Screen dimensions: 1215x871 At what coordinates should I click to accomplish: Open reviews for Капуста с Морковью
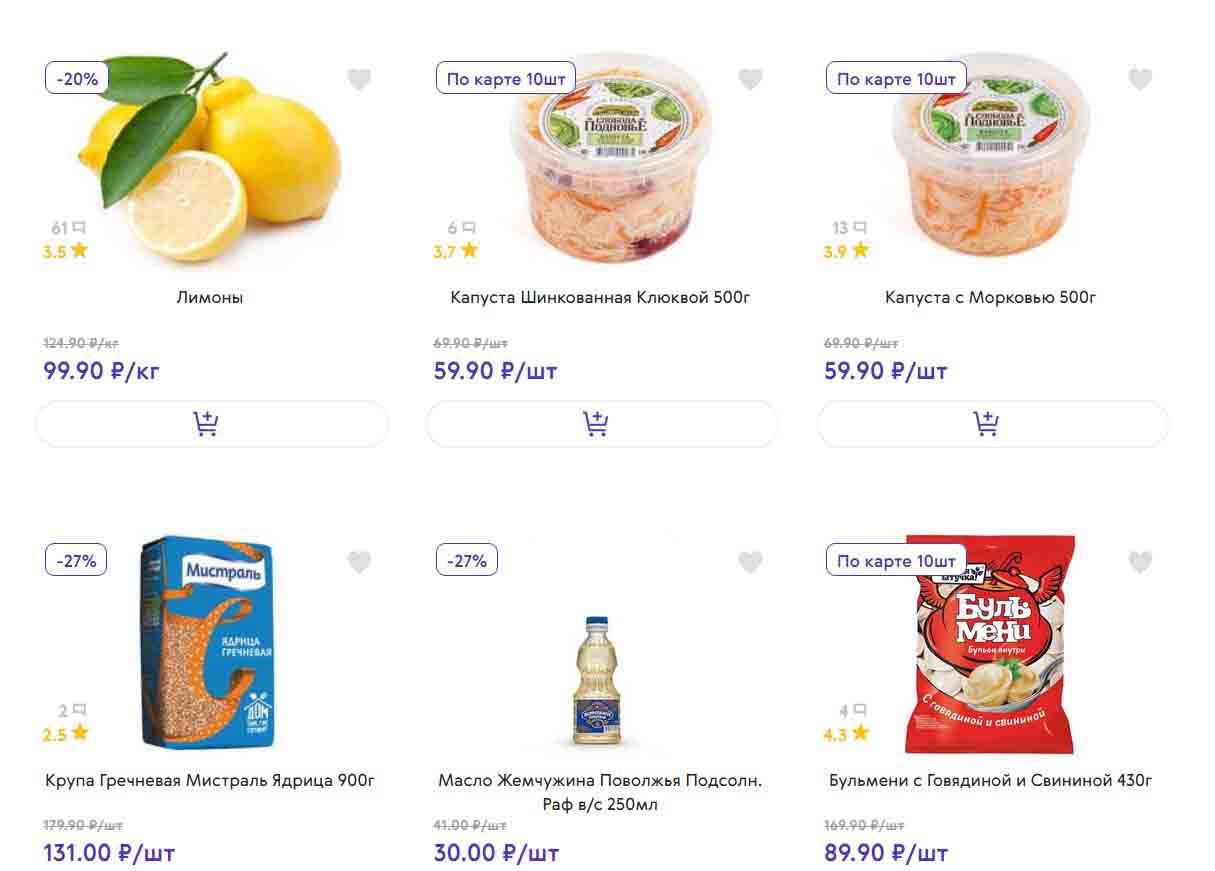(849, 229)
